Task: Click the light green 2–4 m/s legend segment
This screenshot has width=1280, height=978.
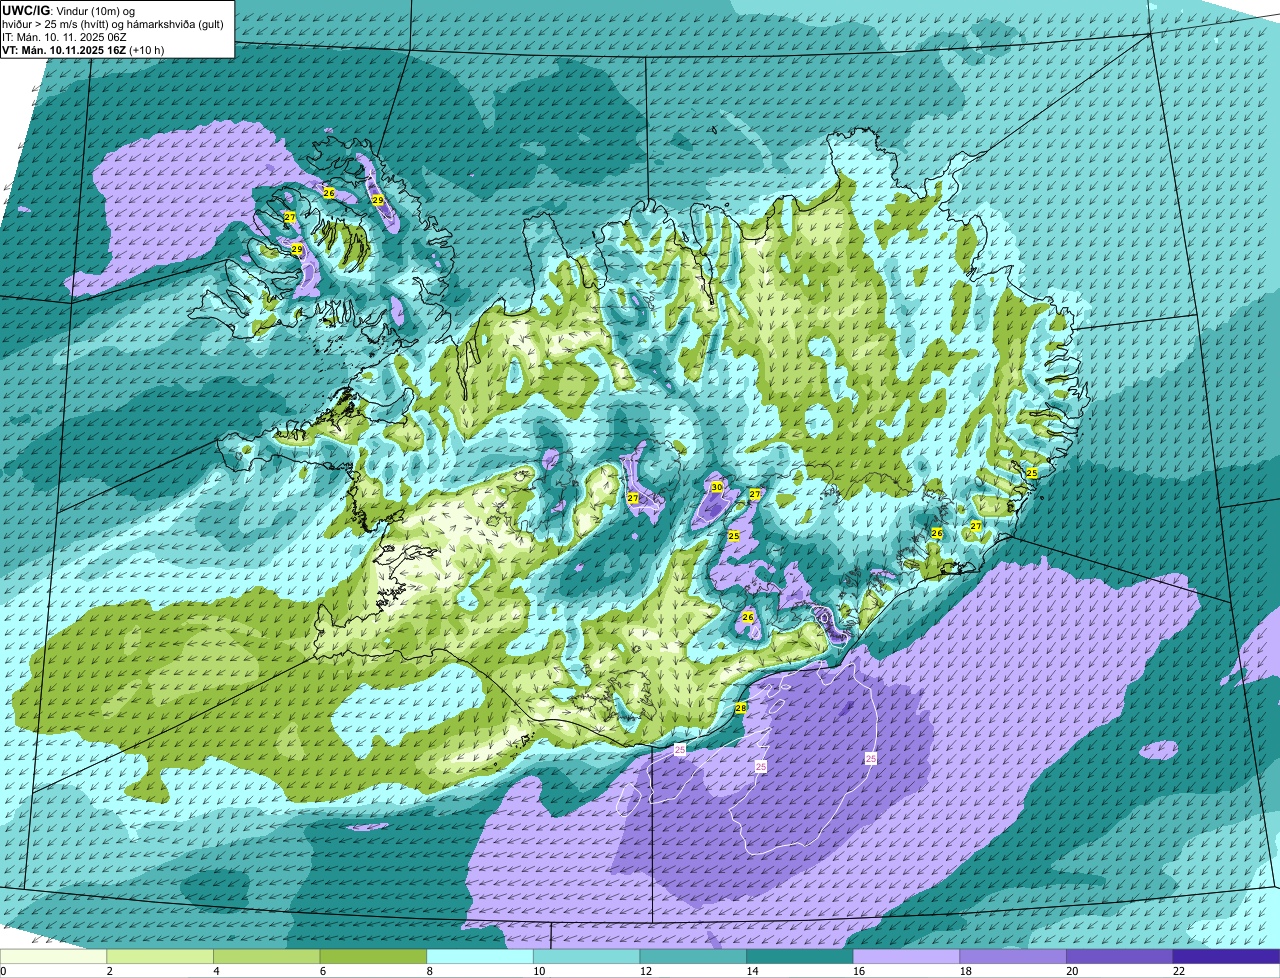Action: 160,956
